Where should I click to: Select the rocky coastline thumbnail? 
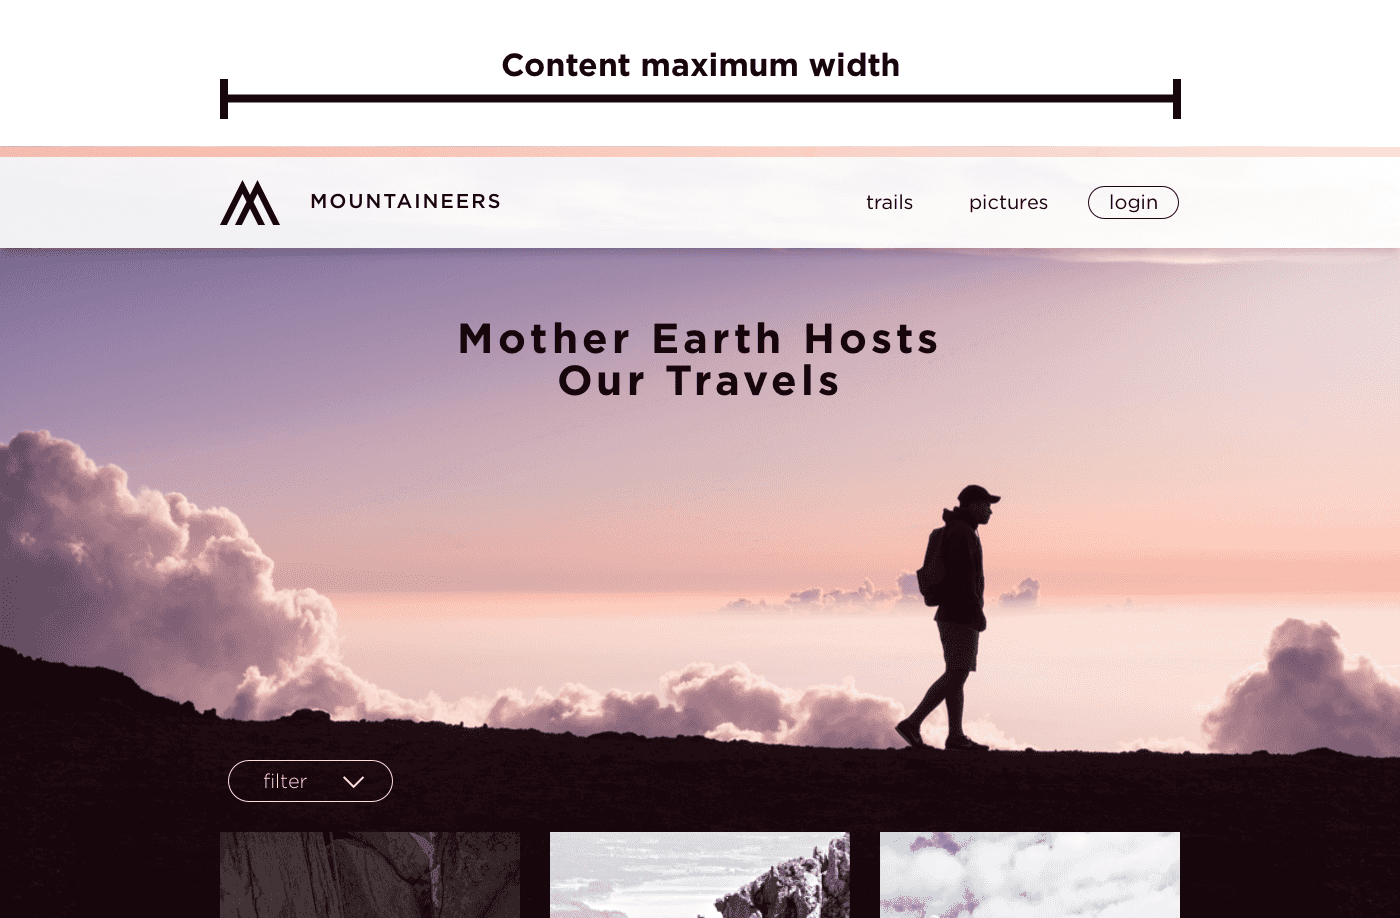pyautogui.click(x=700, y=875)
